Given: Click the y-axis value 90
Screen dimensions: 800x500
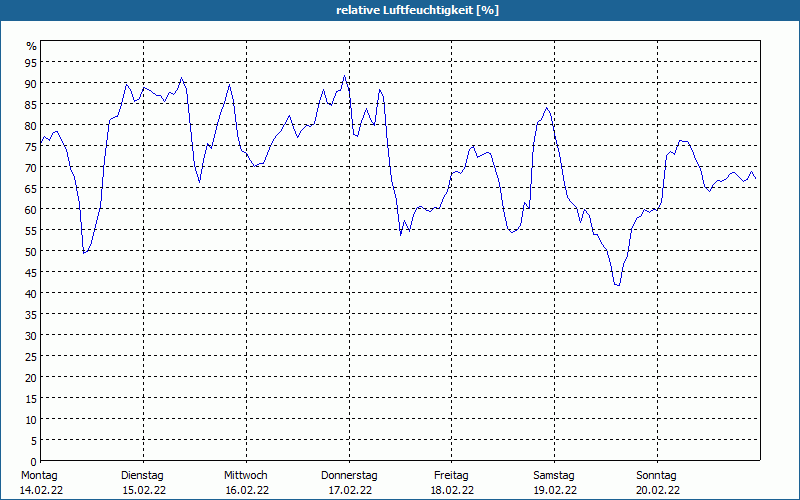Looking at the screenshot, I should point(32,84).
